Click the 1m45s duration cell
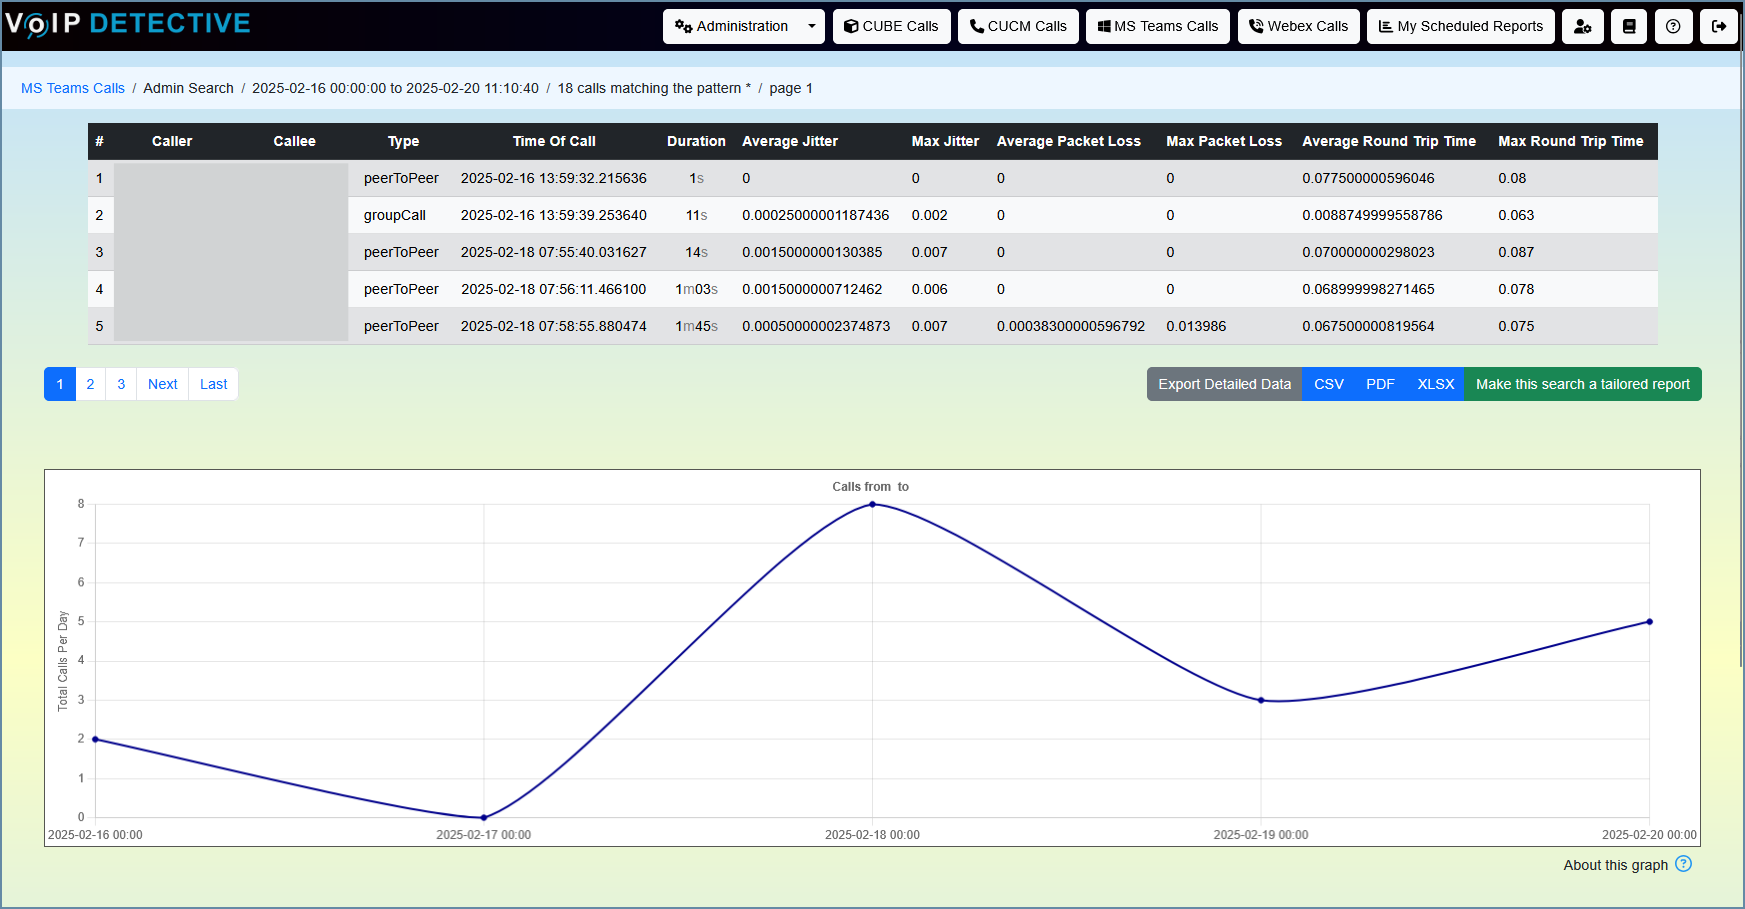This screenshot has height=909, width=1745. (x=697, y=326)
